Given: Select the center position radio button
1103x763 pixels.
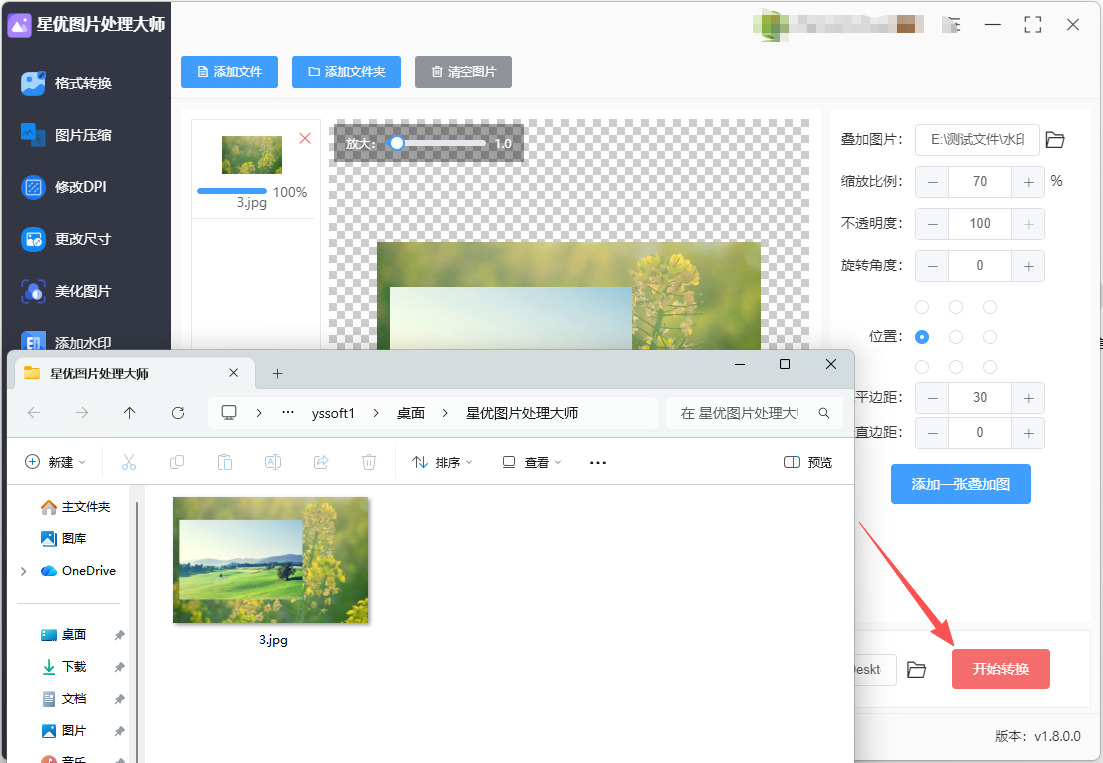Looking at the screenshot, I should (955, 337).
